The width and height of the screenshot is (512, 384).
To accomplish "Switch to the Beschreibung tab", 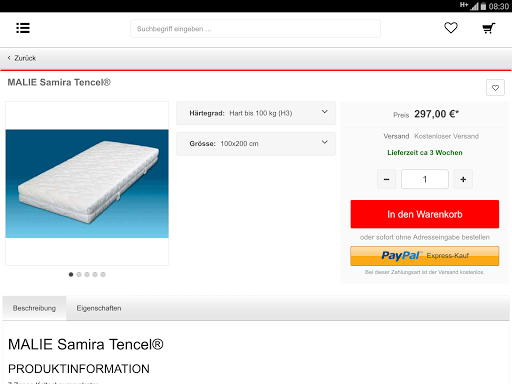I will tap(34, 308).
